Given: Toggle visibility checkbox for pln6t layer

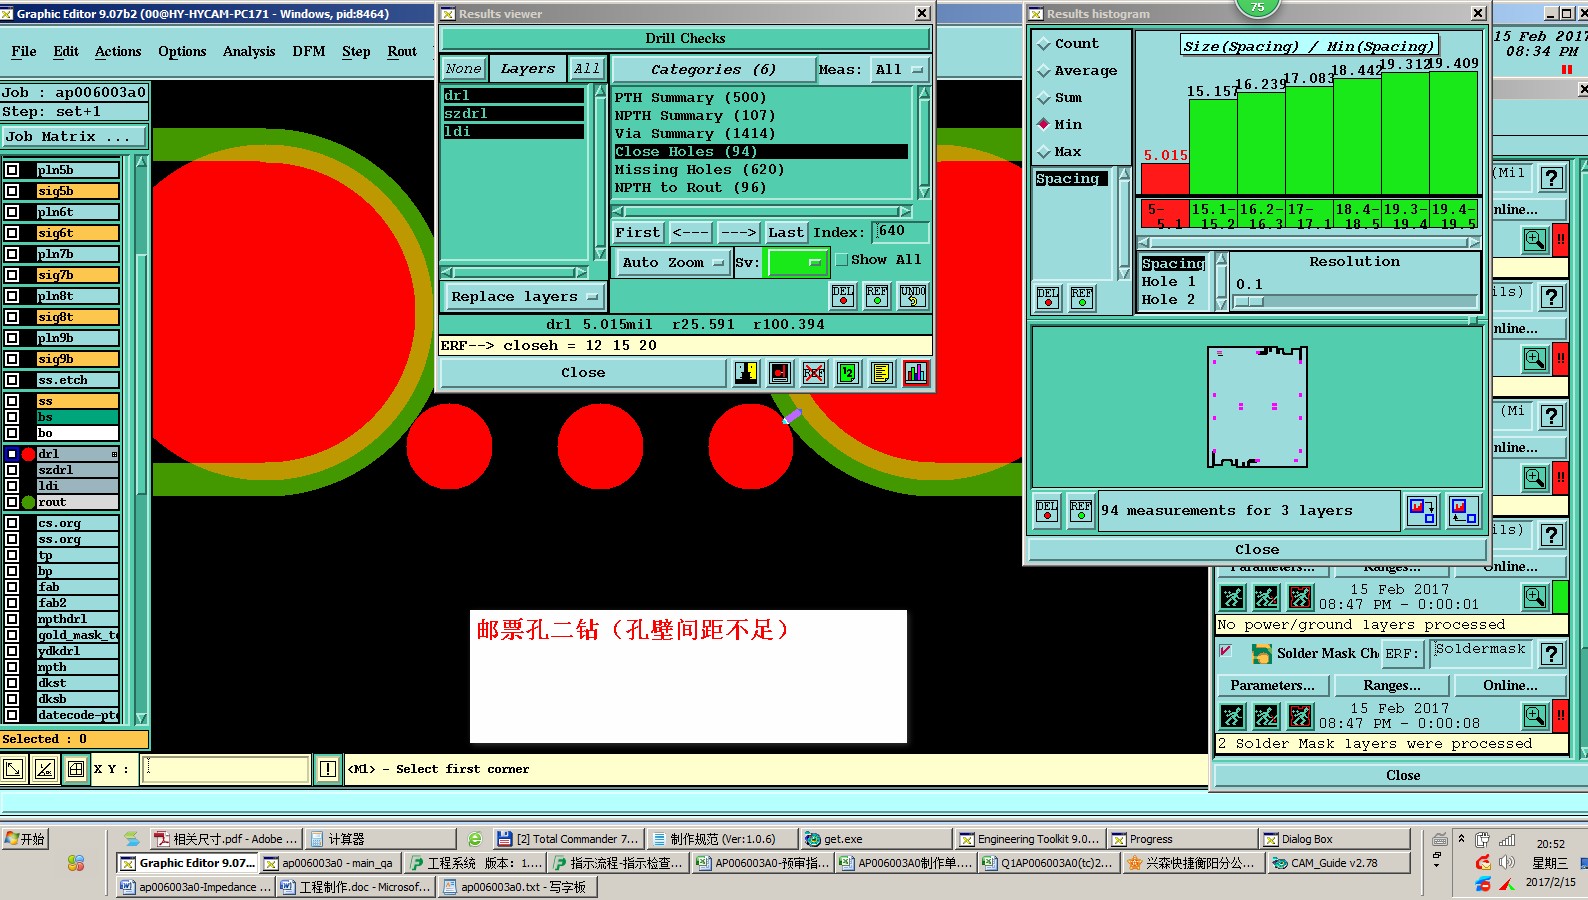Looking at the screenshot, I should point(12,212).
